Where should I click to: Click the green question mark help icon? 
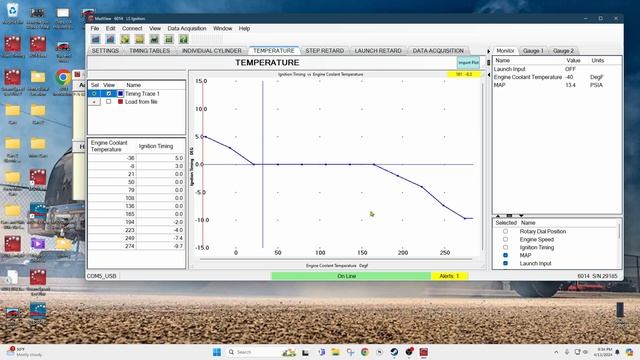click(x=184, y=39)
